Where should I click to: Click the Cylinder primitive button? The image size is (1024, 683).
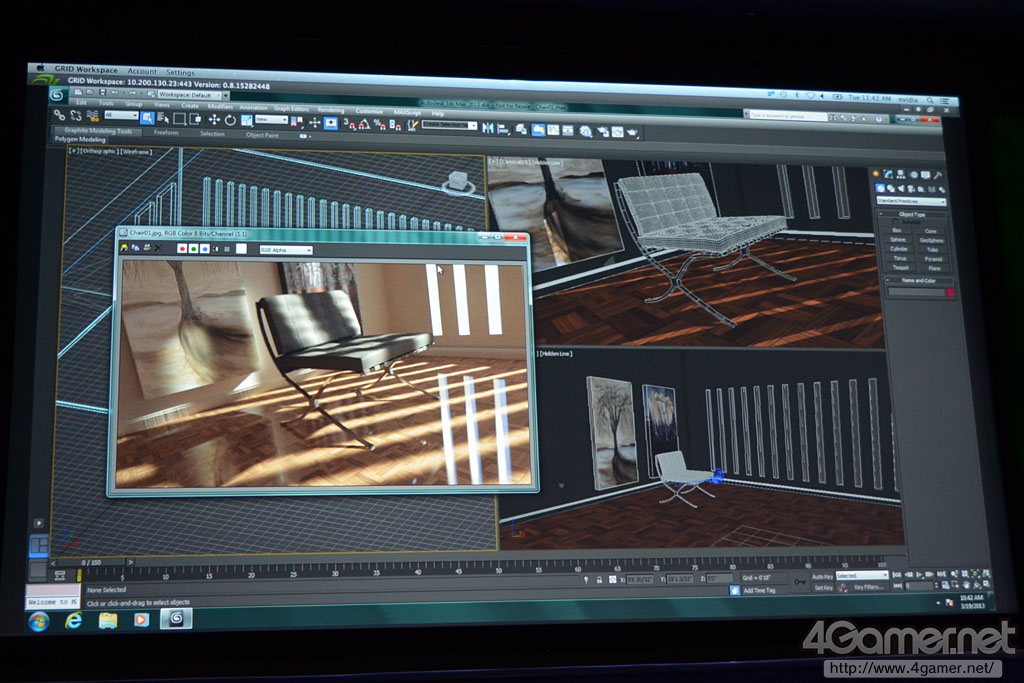pyautogui.click(x=899, y=249)
